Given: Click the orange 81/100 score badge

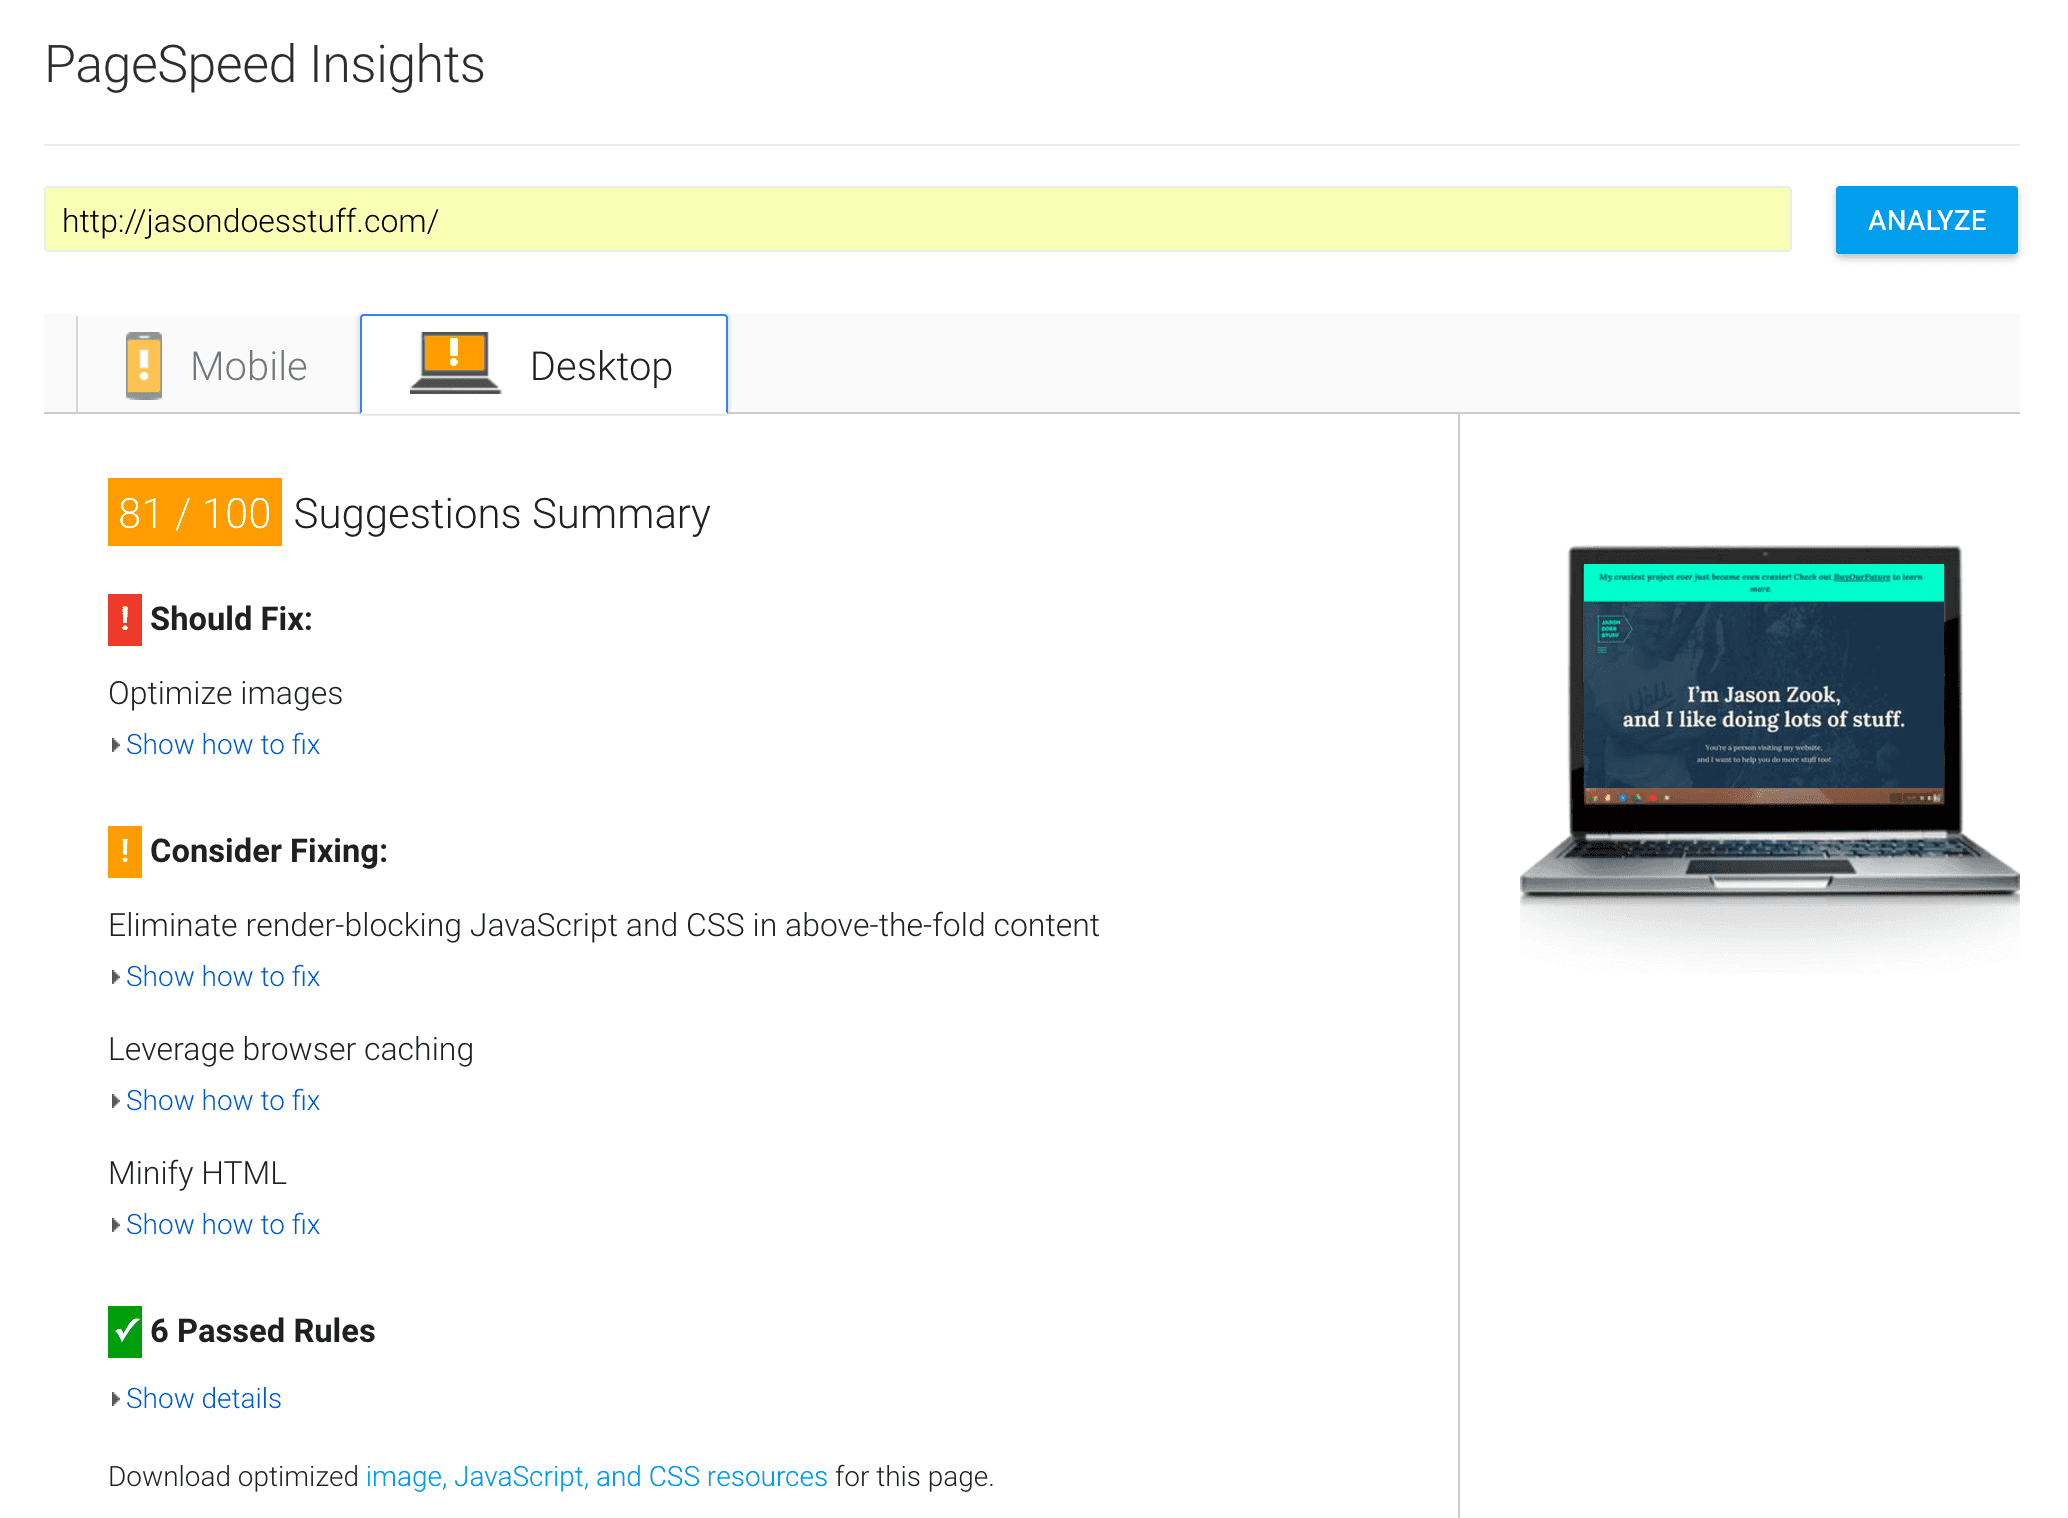Looking at the screenshot, I should point(193,513).
